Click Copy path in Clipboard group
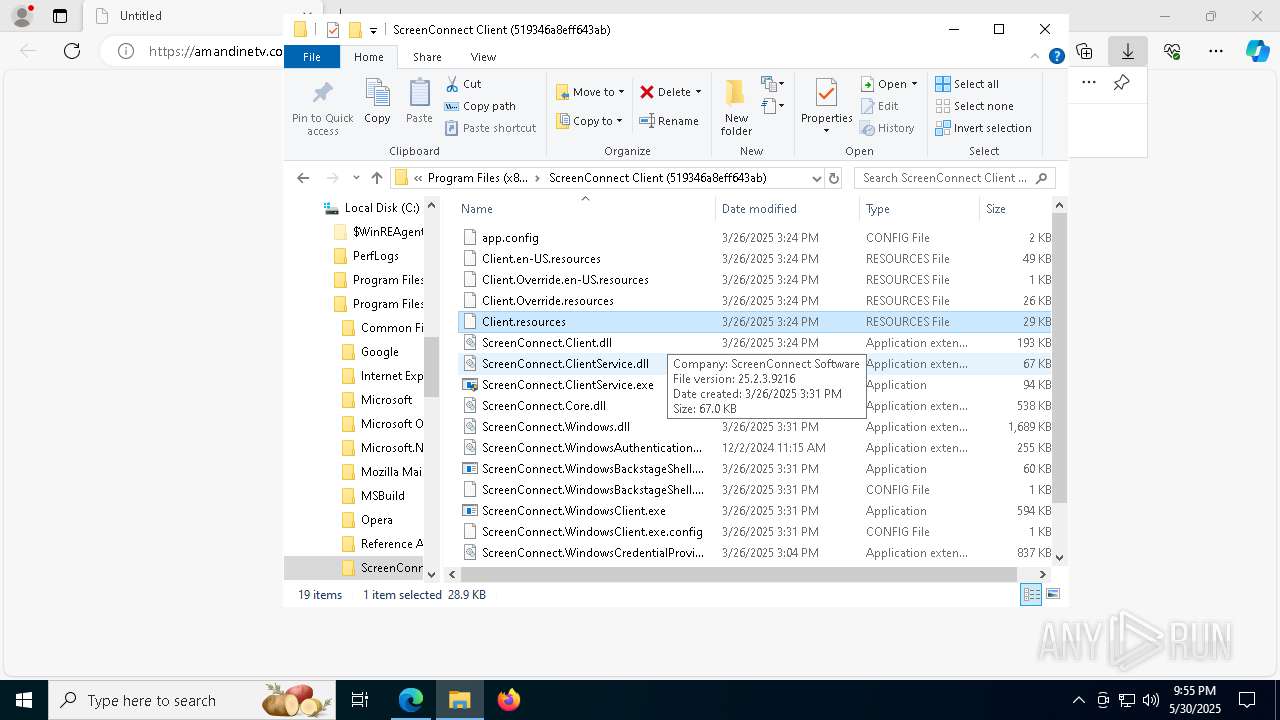Viewport: 1280px width, 720px height. click(x=480, y=106)
